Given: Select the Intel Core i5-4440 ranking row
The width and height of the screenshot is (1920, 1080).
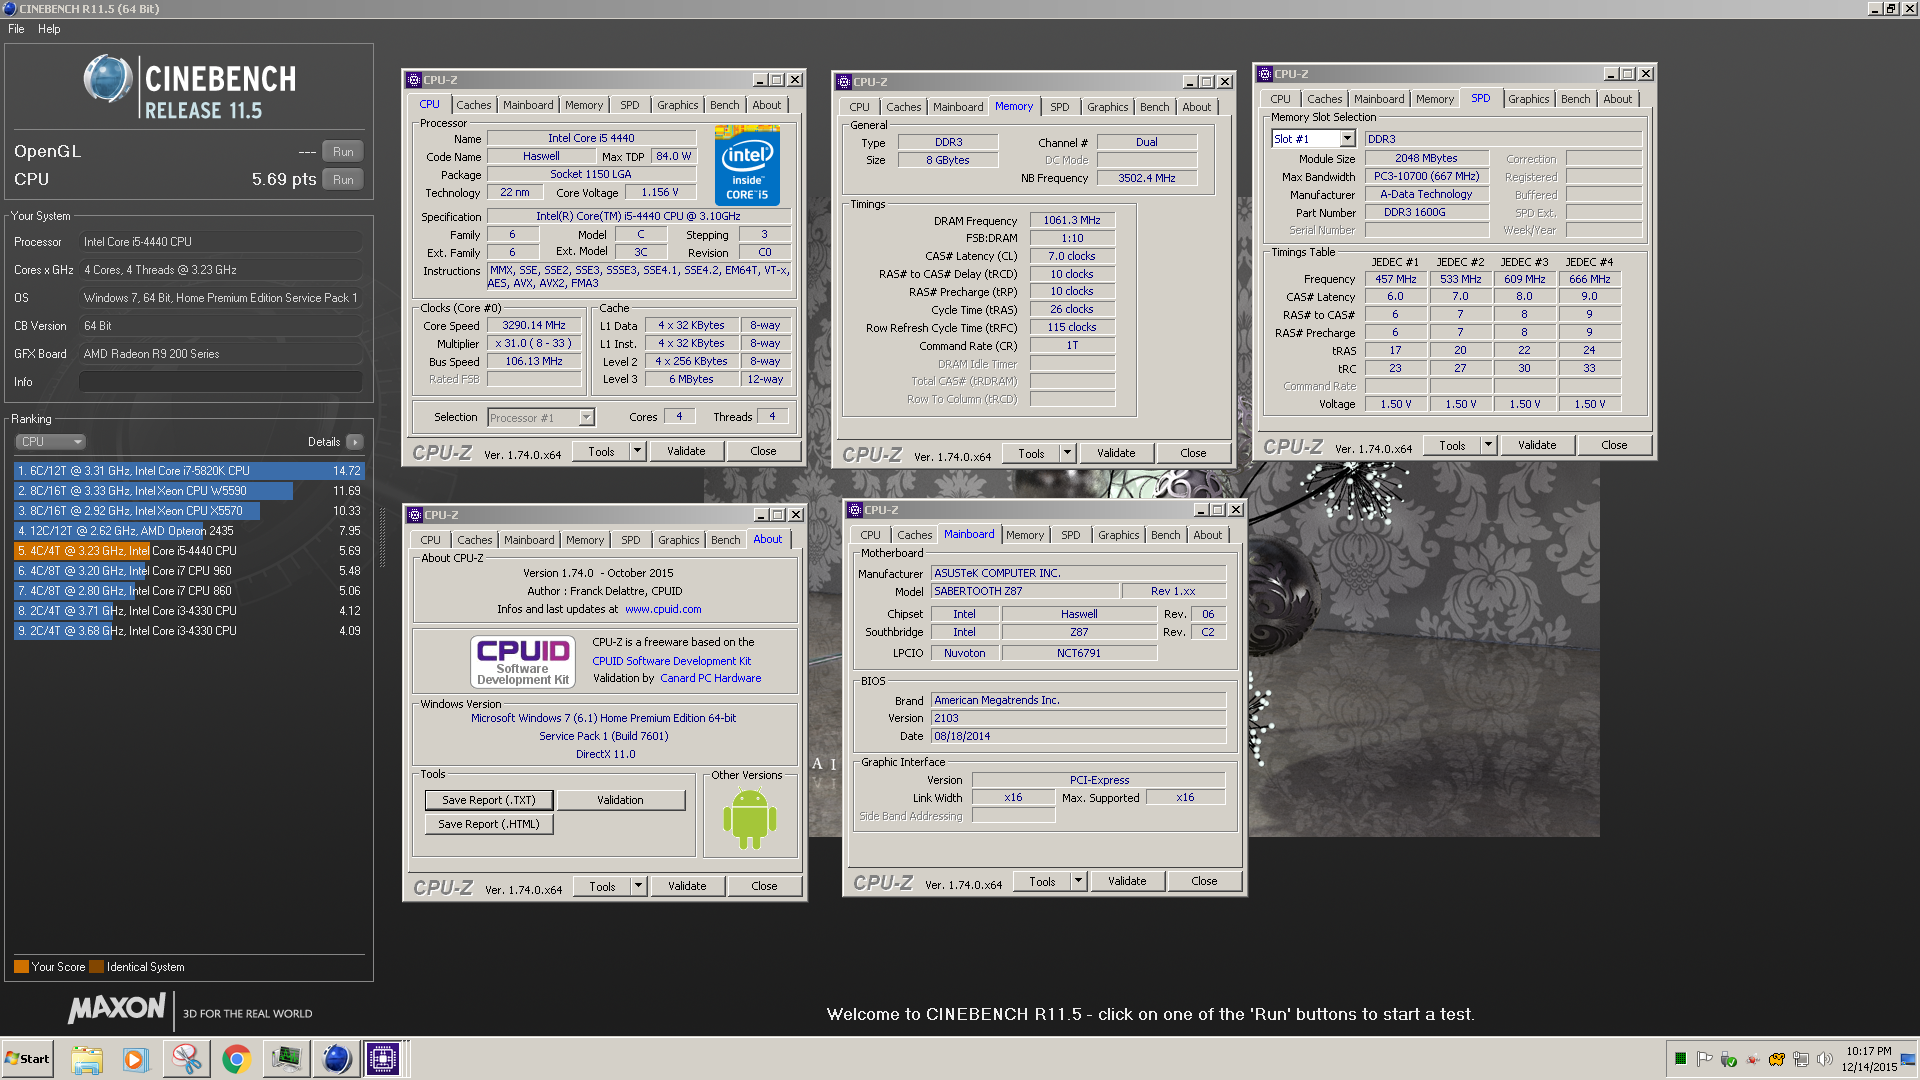Looking at the screenshot, I should pos(189,551).
